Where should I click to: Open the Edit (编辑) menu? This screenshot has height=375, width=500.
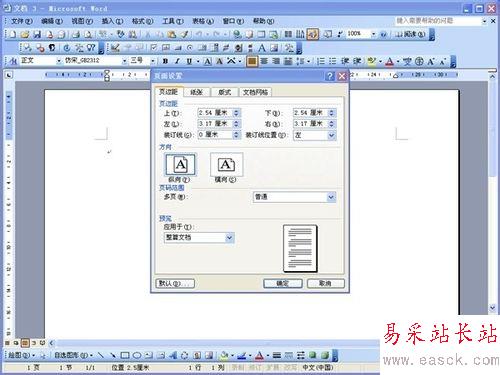coord(52,21)
